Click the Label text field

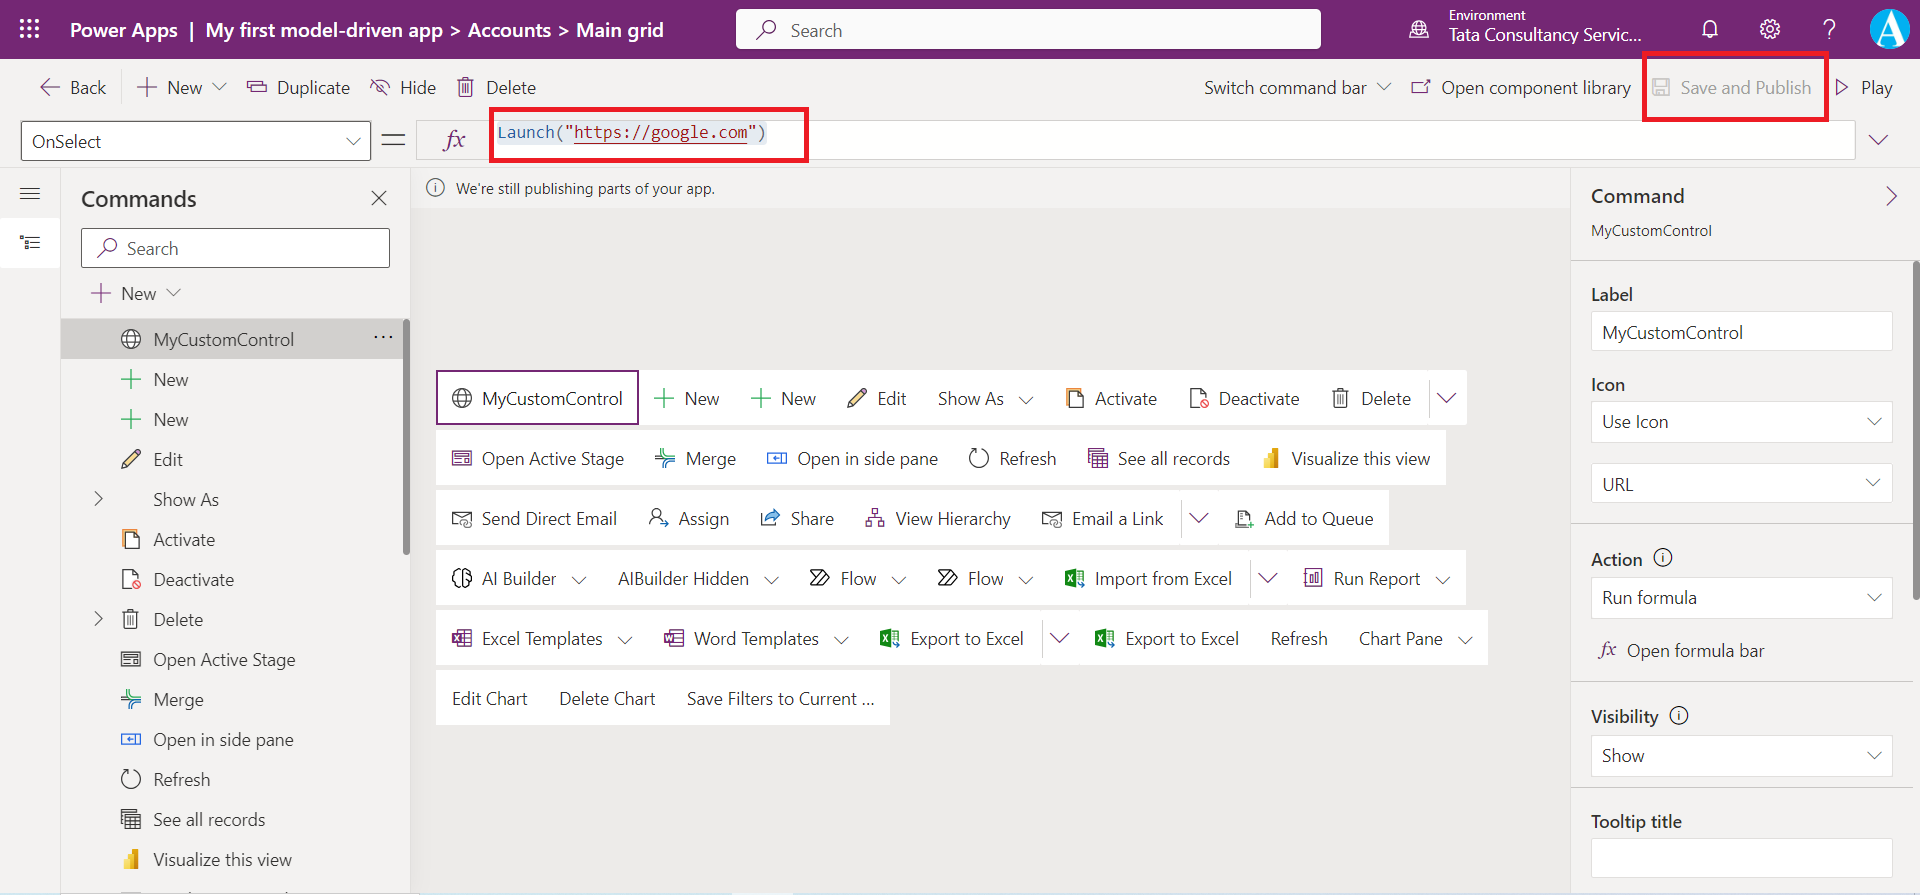(x=1741, y=332)
